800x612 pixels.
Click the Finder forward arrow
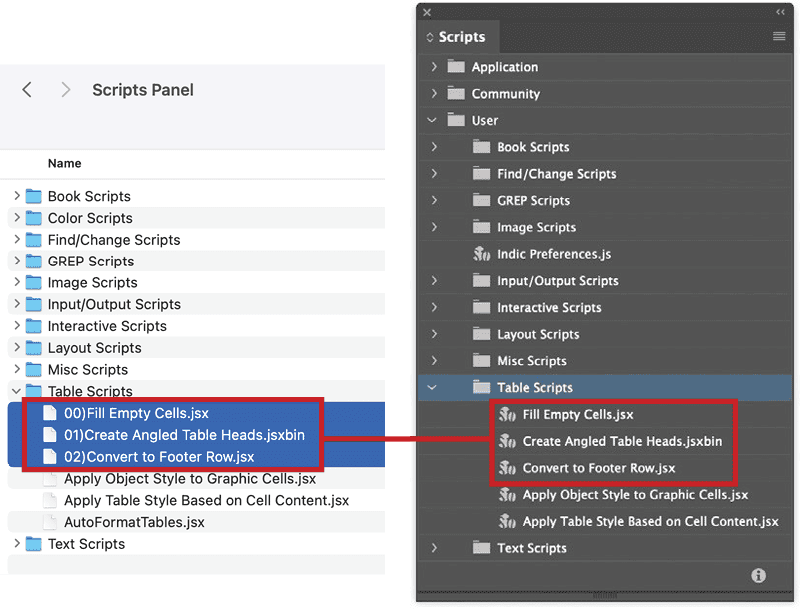tap(65, 90)
